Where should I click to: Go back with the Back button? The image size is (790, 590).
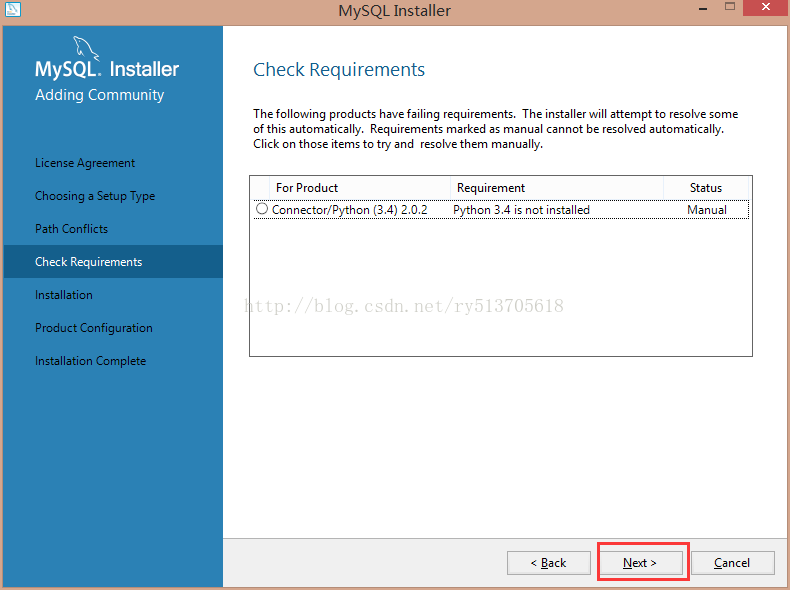(x=549, y=563)
